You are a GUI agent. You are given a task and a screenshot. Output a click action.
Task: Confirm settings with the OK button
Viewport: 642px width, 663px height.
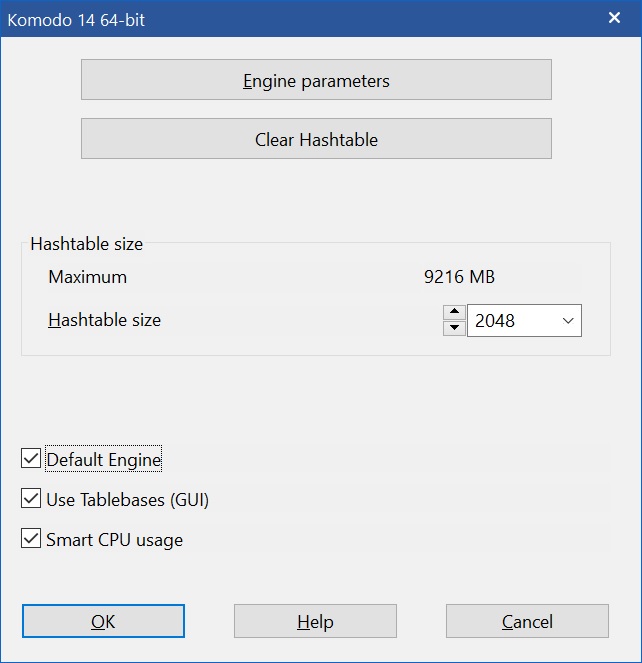click(x=103, y=621)
